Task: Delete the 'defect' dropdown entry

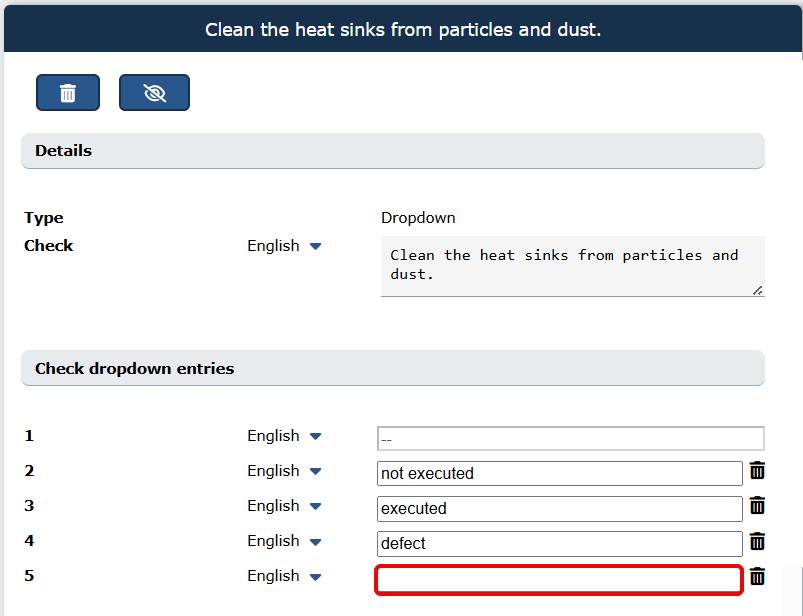Action: click(x=757, y=541)
